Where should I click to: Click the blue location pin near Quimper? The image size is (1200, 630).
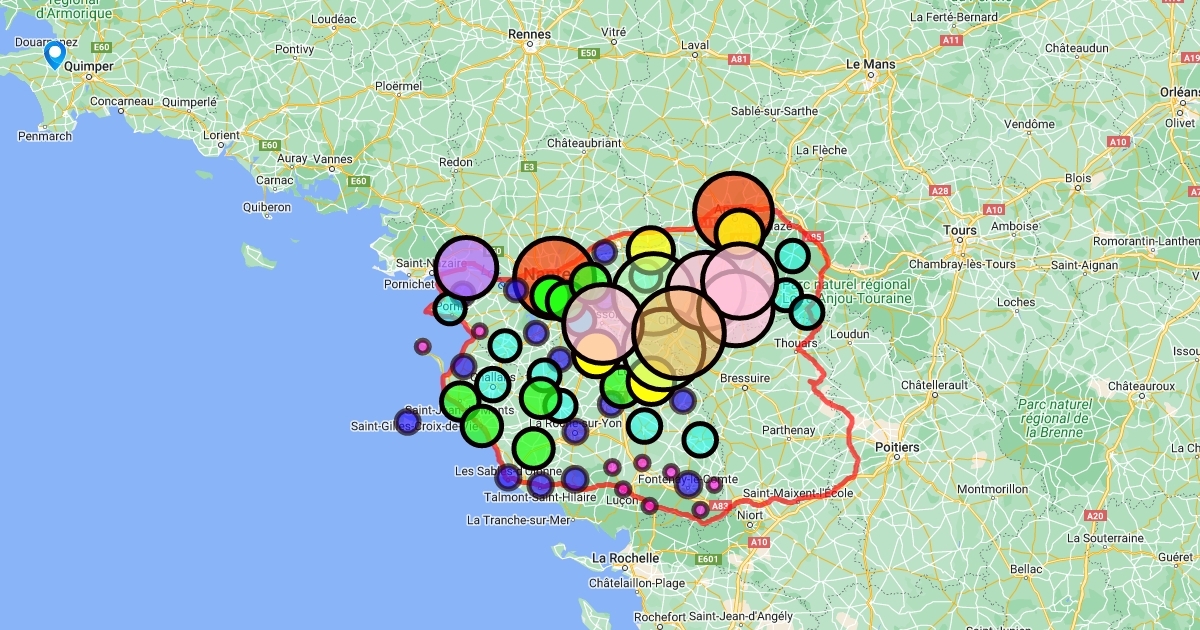[55, 54]
